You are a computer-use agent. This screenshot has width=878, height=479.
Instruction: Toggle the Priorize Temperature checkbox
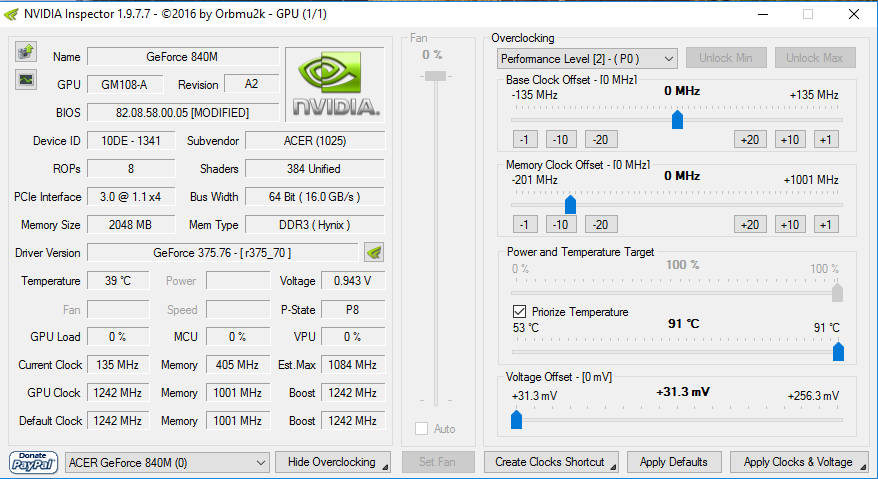click(519, 312)
